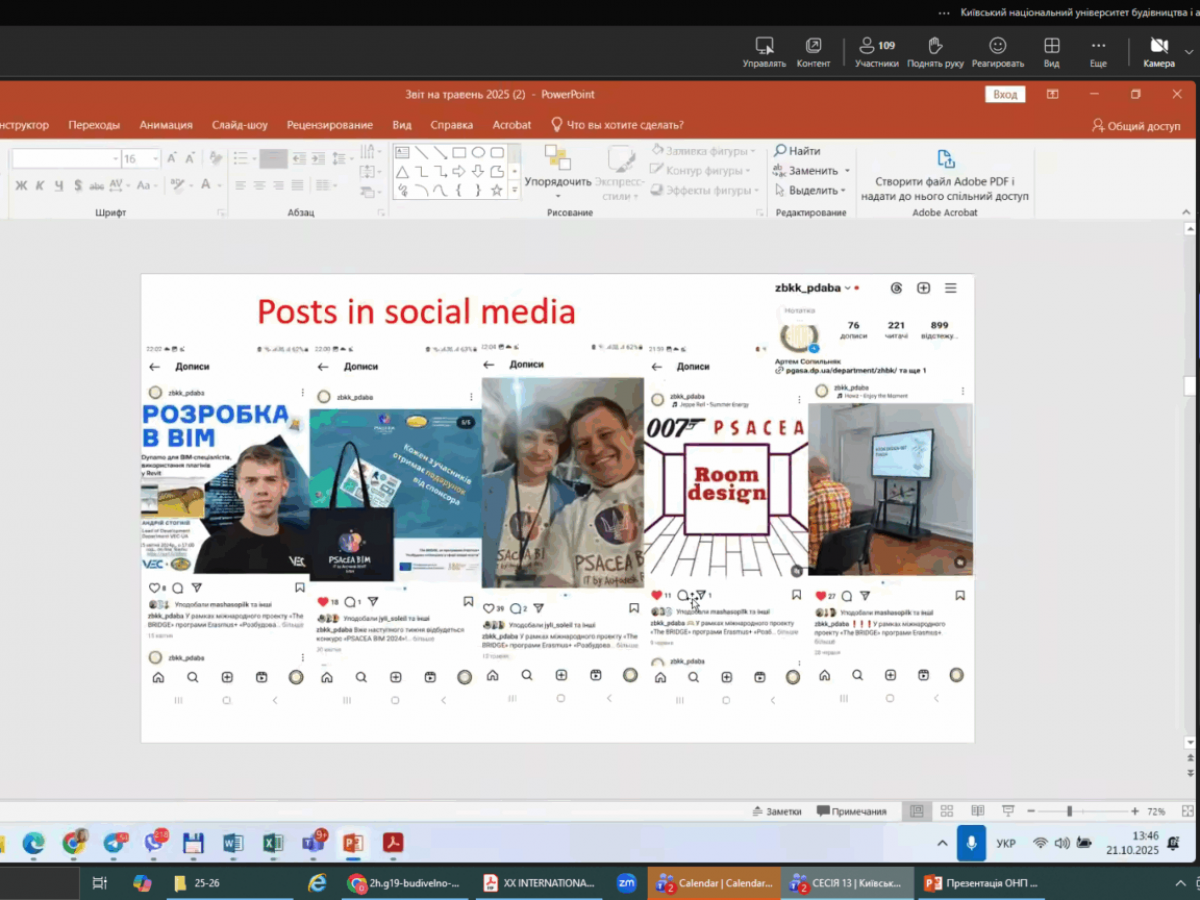
Task: Toggle the Камера camera on
Action: [x=1159, y=46]
